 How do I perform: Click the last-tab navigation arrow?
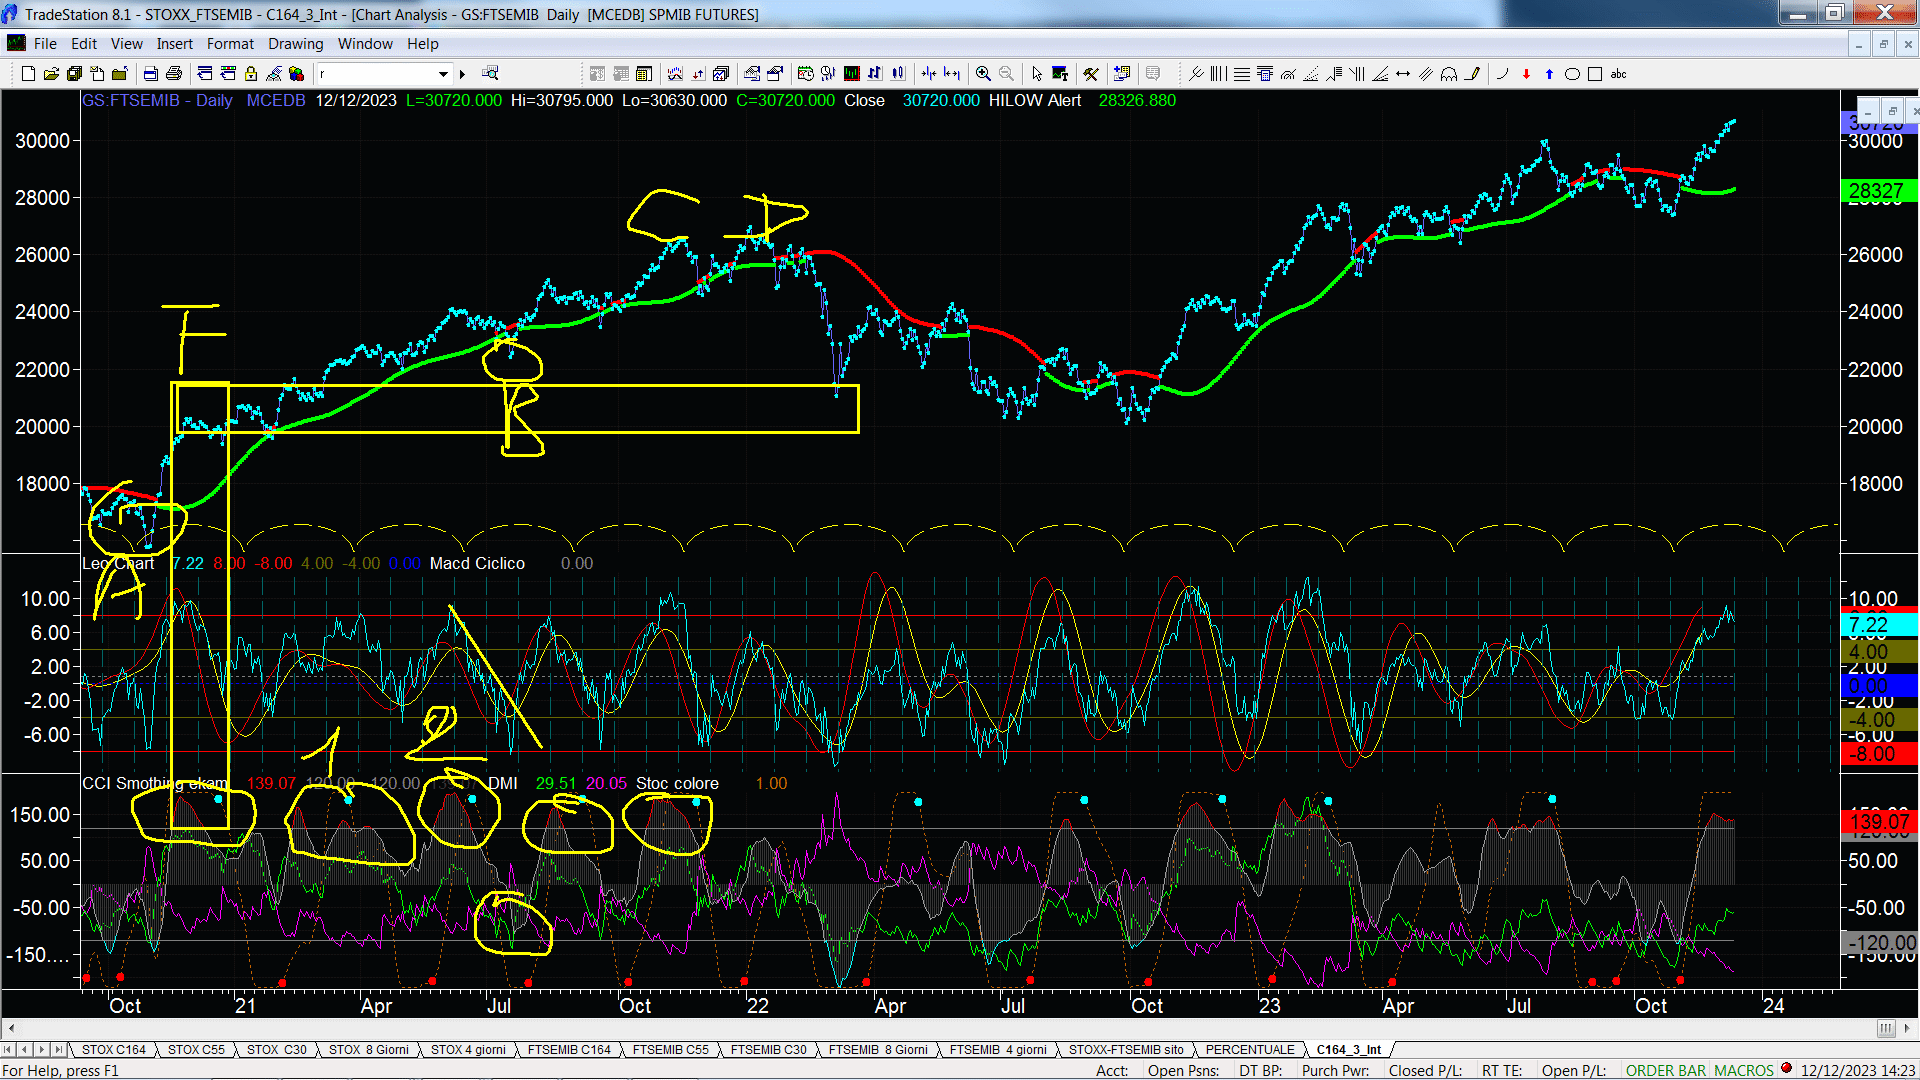[59, 1050]
